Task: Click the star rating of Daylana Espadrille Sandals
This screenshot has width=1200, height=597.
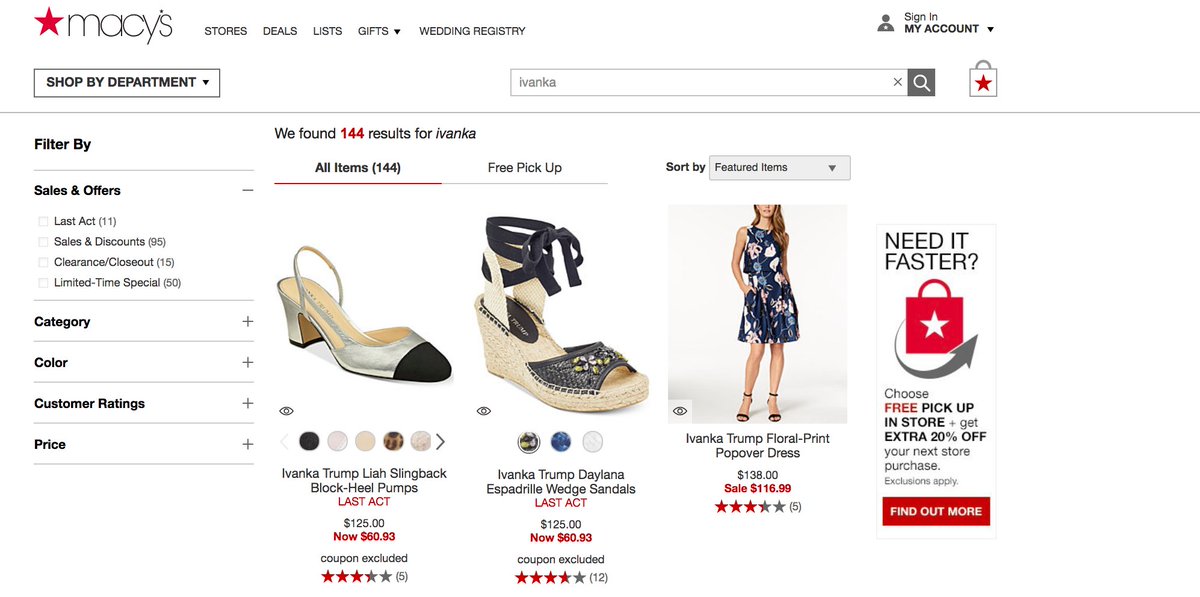Action: tap(550, 577)
